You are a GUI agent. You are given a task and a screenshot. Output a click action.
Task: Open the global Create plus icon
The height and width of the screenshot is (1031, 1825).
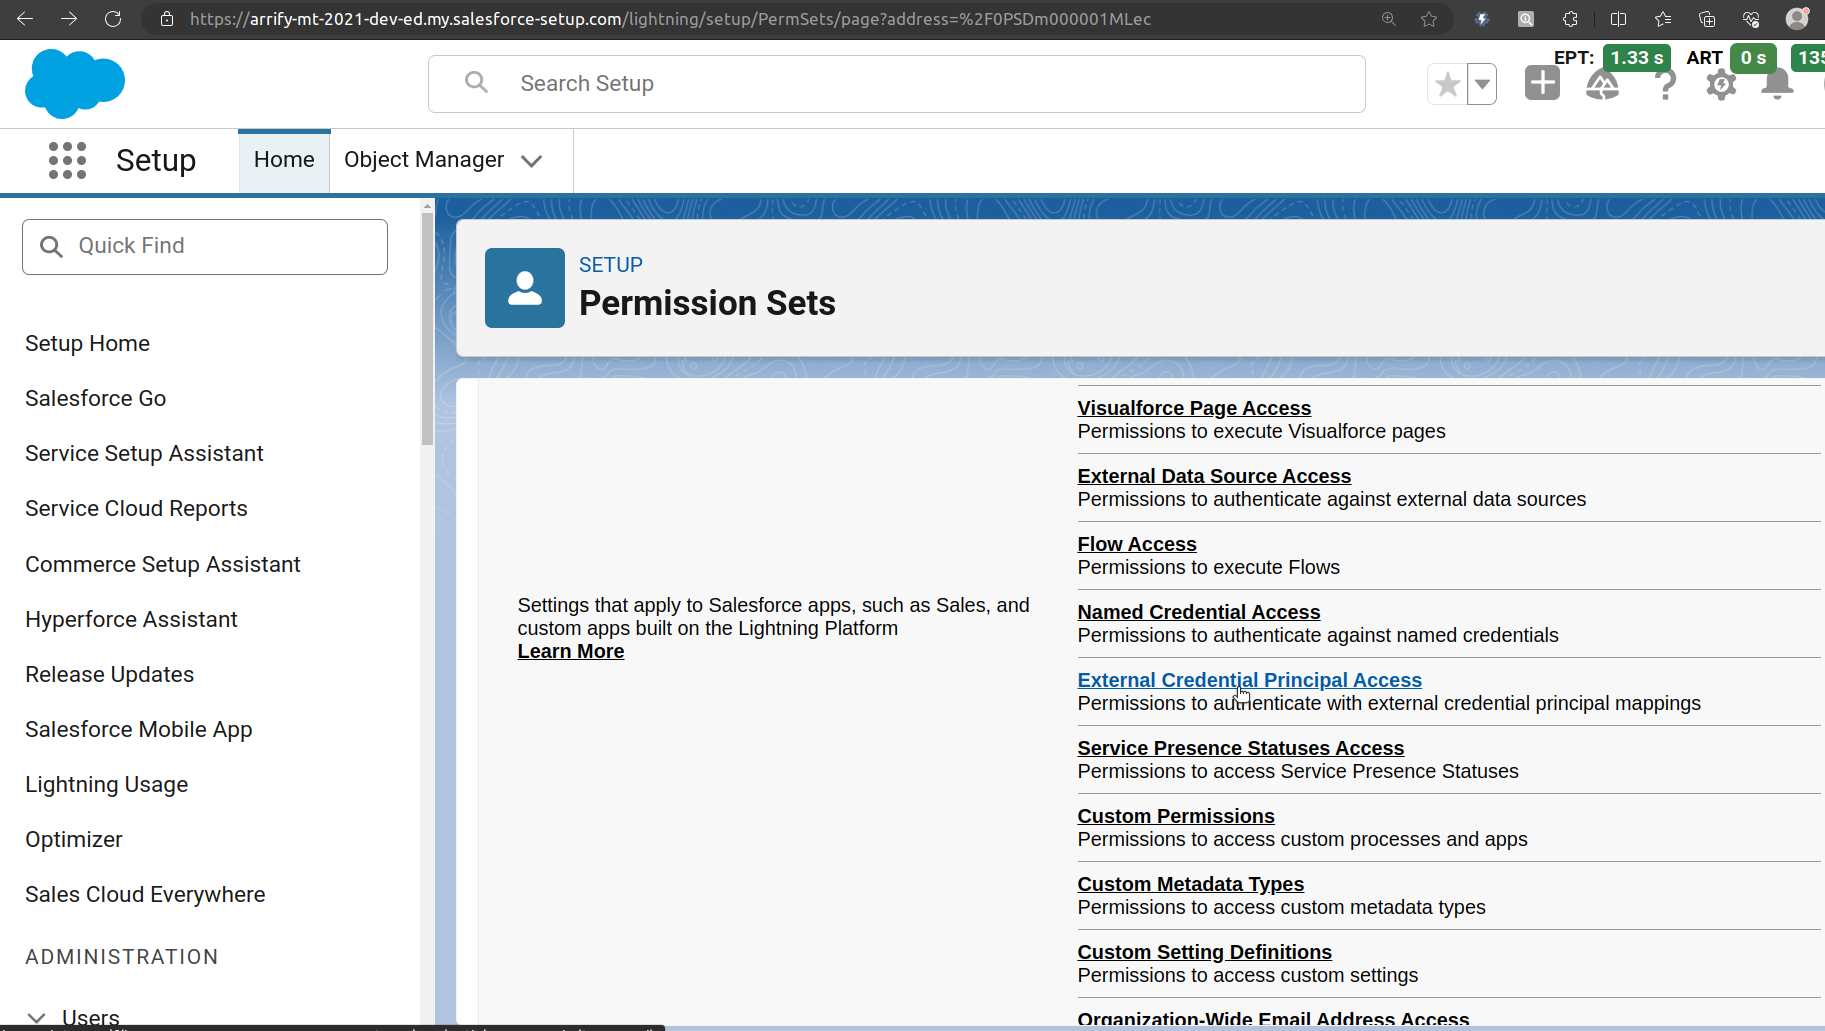[x=1542, y=83]
